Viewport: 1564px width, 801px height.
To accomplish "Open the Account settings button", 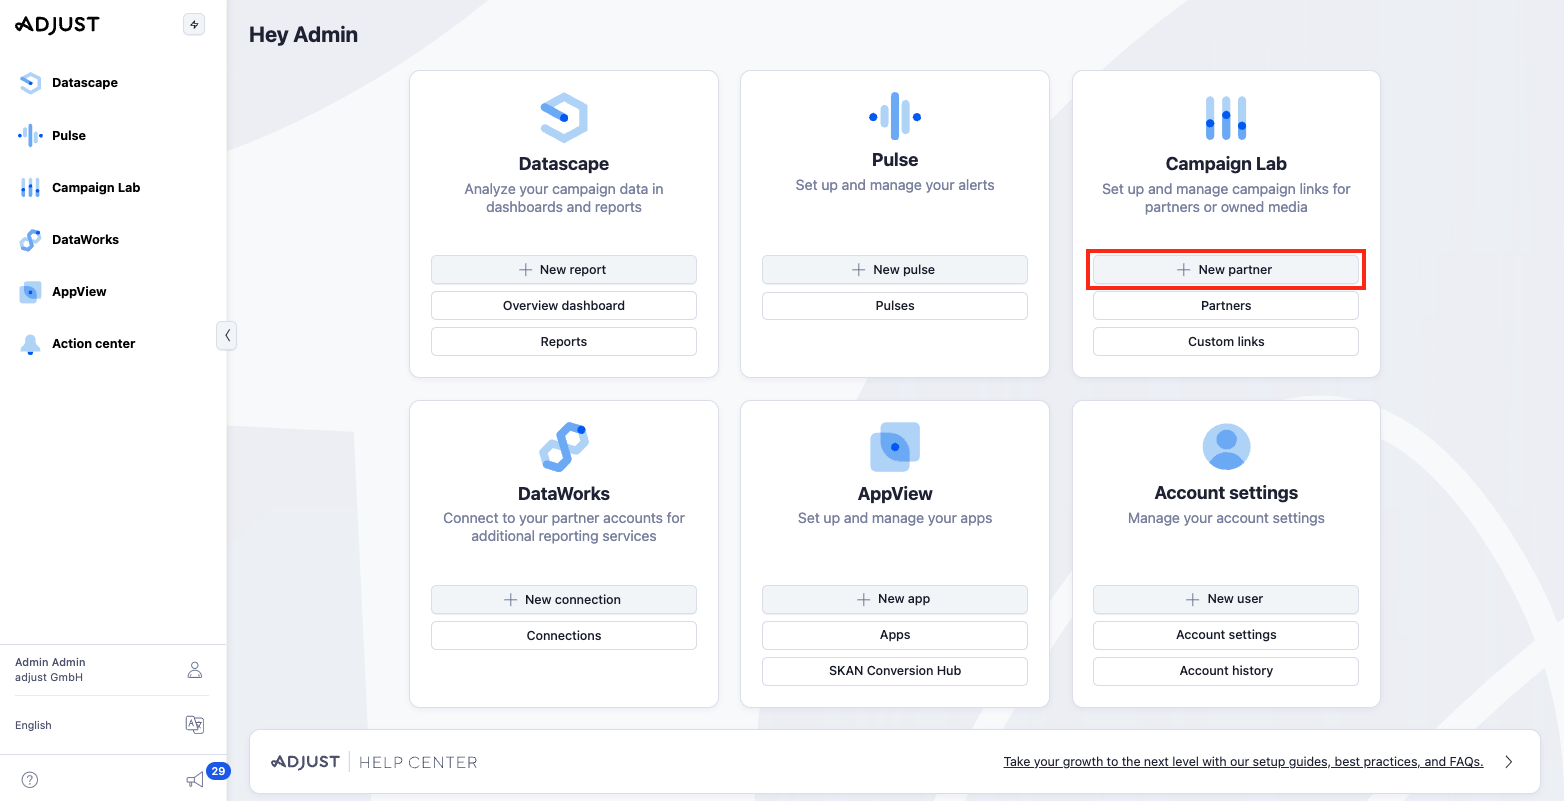I will [x=1226, y=635].
